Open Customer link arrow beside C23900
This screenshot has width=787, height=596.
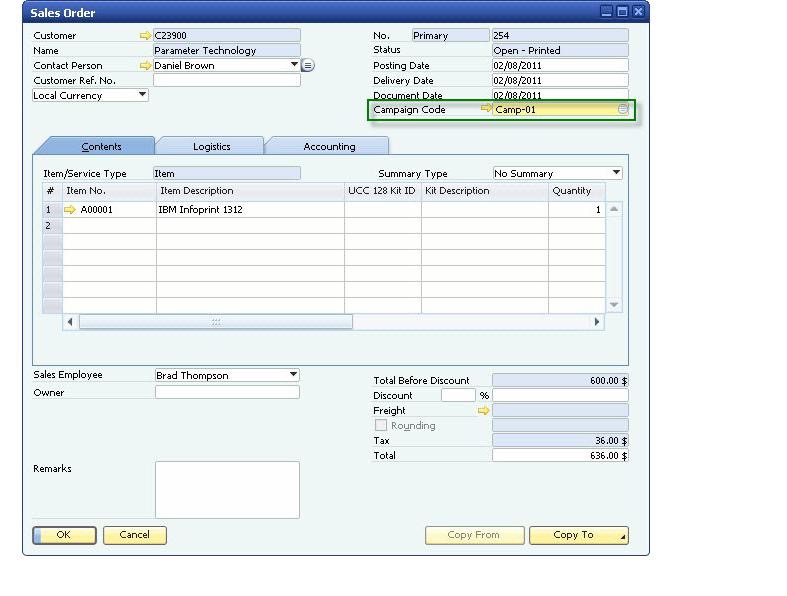pos(145,36)
